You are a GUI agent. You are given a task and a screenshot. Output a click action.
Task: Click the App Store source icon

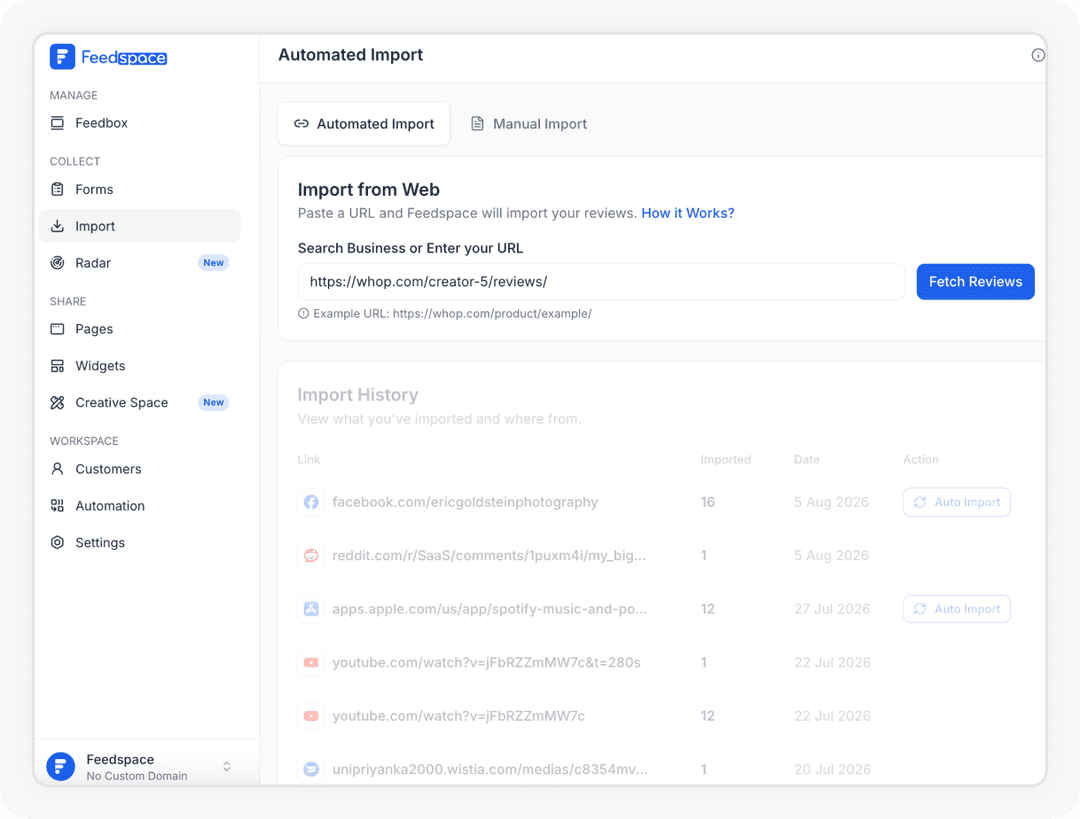pos(311,609)
